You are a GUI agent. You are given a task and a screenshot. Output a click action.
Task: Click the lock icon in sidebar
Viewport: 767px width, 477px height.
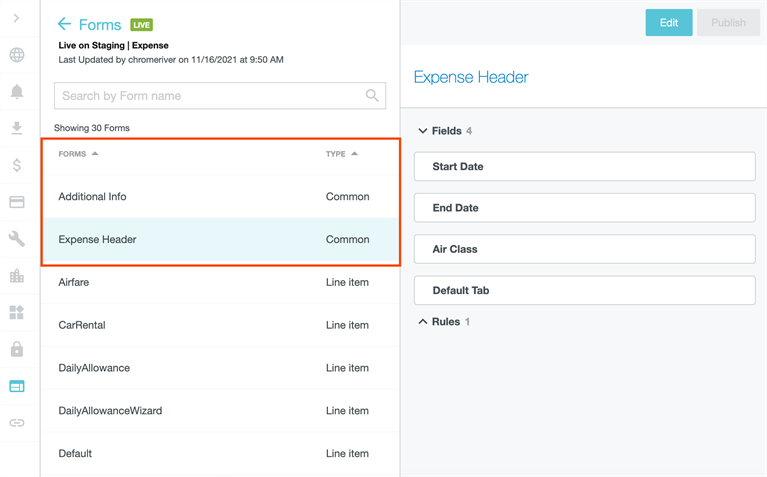coord(17,349)
